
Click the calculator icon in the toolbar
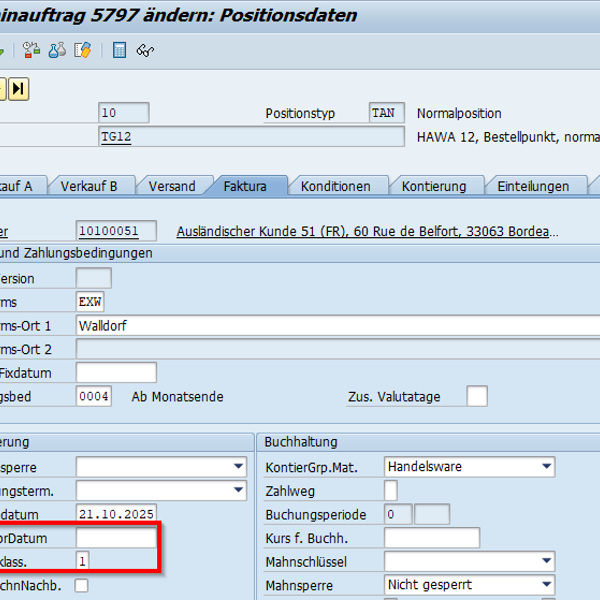(x=120, y=50)
